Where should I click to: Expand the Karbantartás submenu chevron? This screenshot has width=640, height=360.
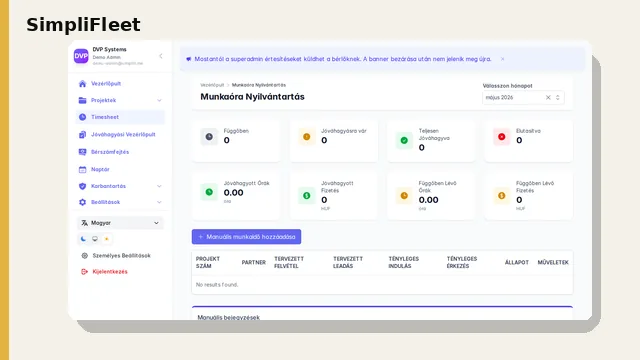click(x=159, y=186)
